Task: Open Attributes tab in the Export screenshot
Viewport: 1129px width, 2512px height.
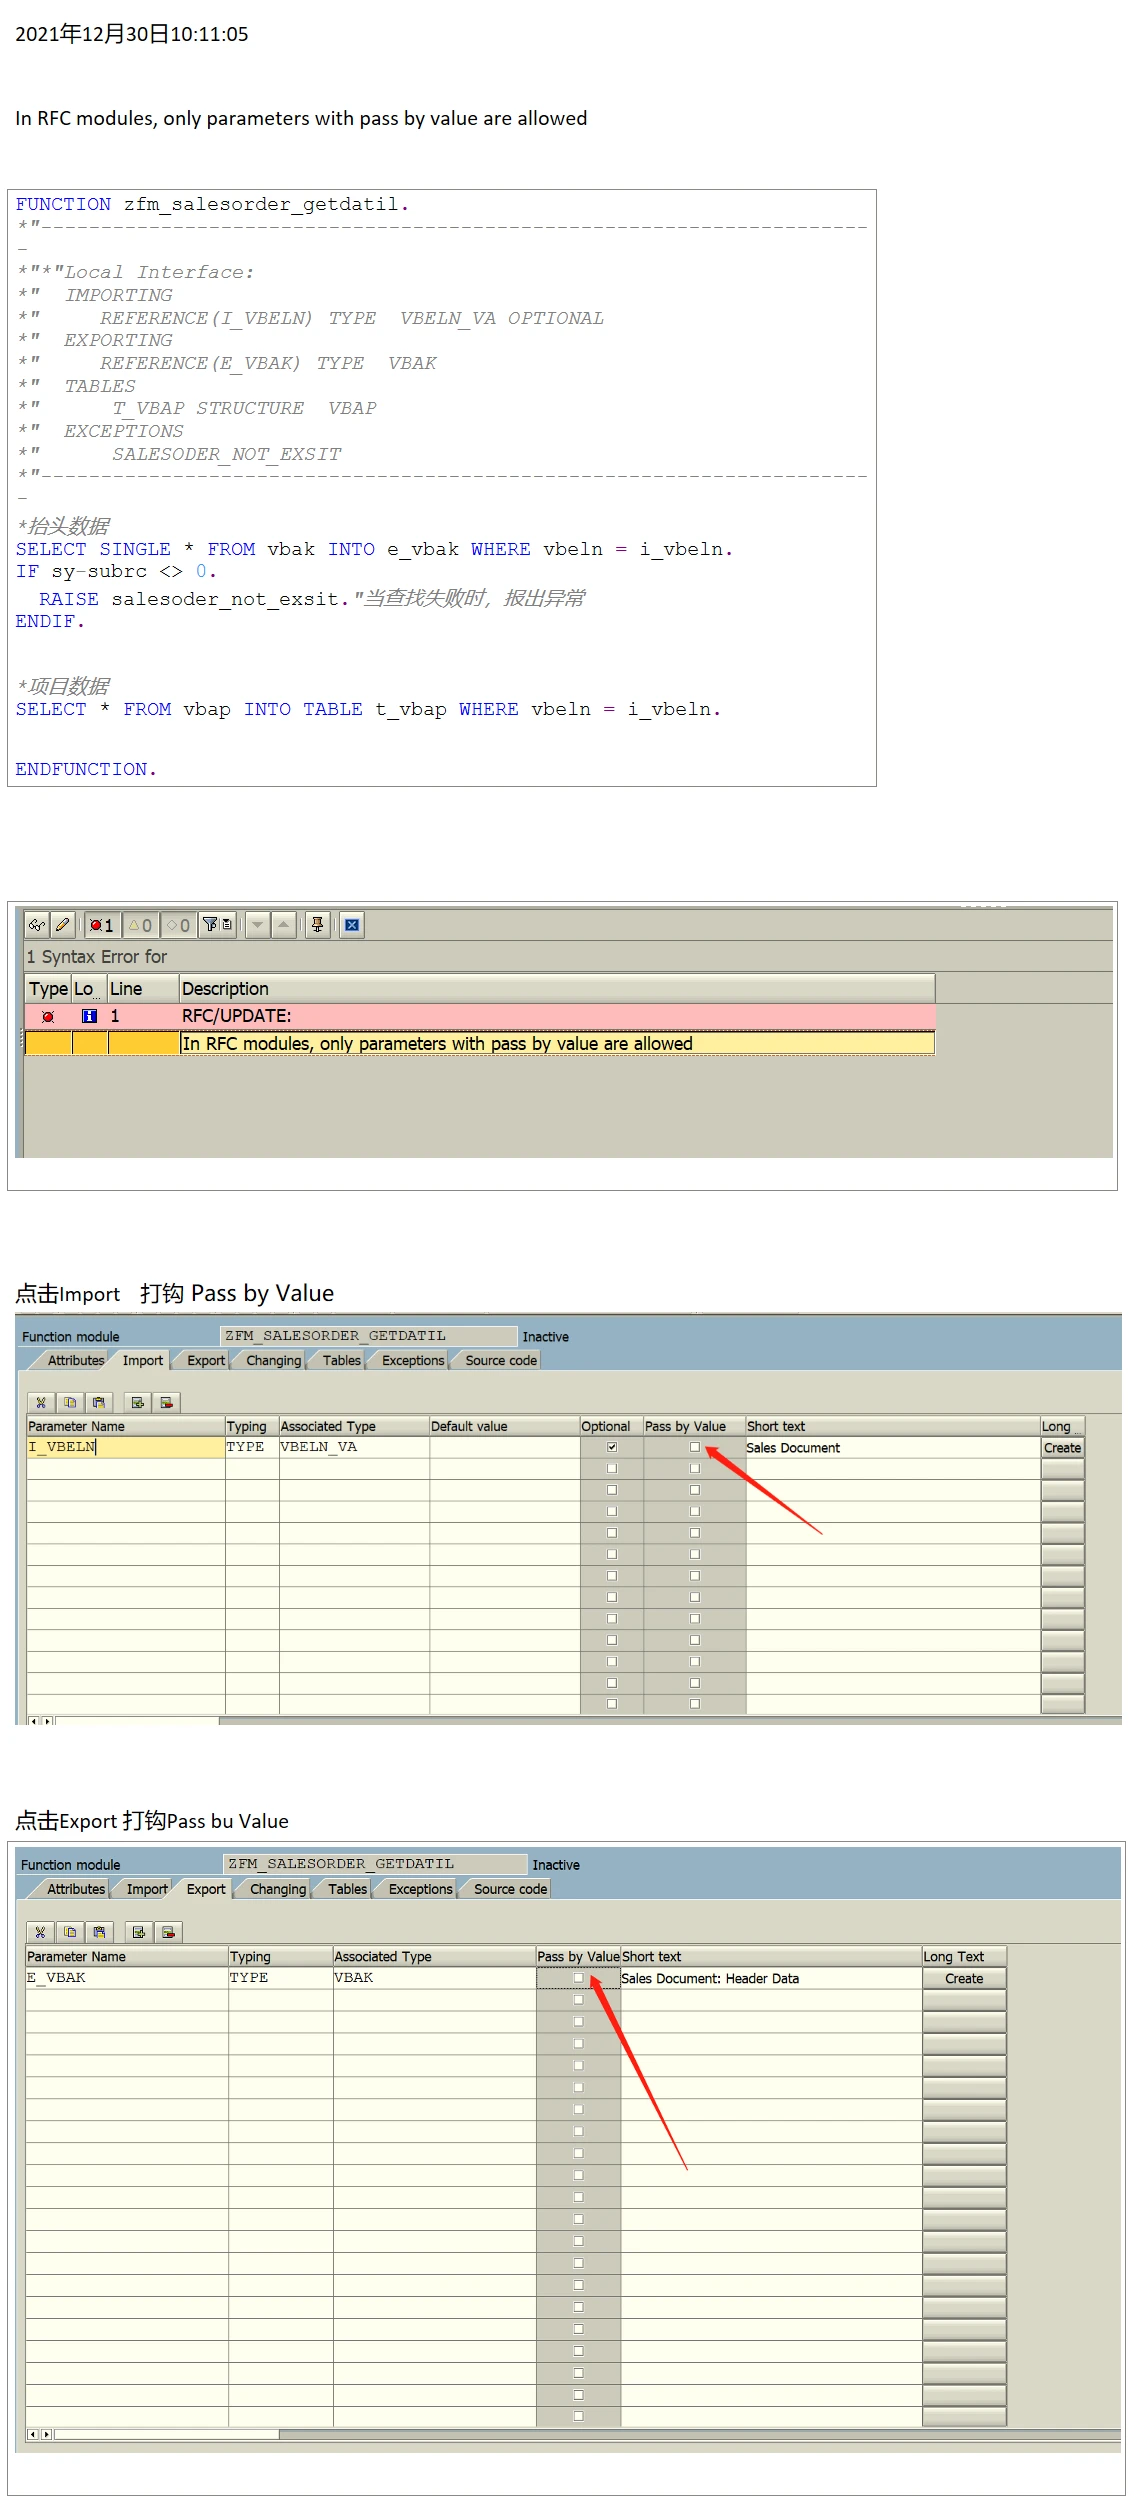Action: click(x=75, y=1889)
